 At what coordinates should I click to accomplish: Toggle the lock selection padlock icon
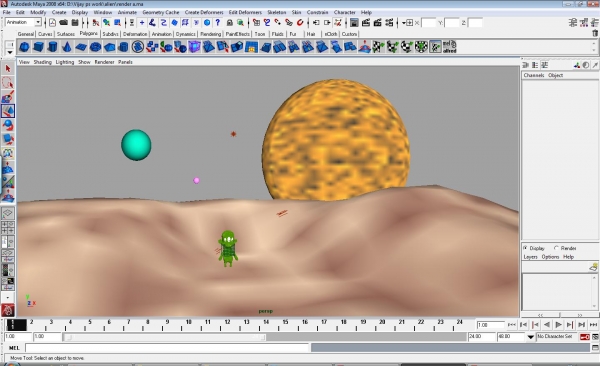[230, 23]
